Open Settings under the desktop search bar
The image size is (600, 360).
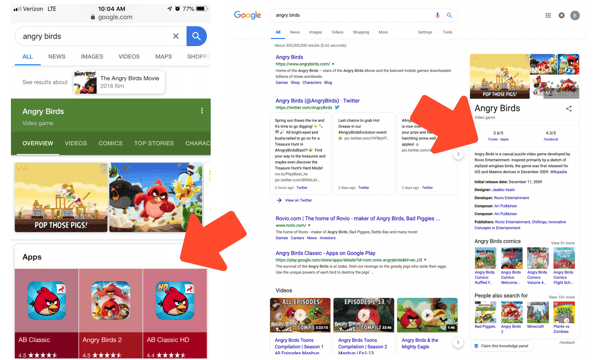[x=425, y=33]
